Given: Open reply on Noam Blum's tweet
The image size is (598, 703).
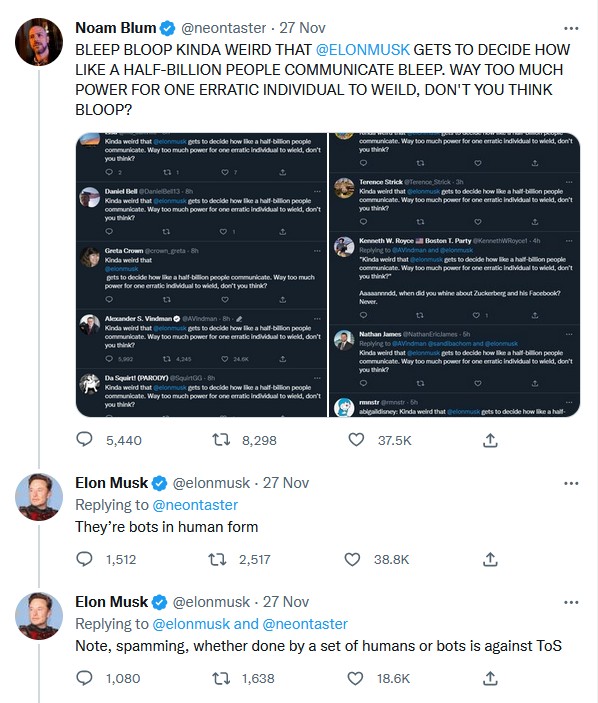Looking at the screenshot, I should pos(84,439).
